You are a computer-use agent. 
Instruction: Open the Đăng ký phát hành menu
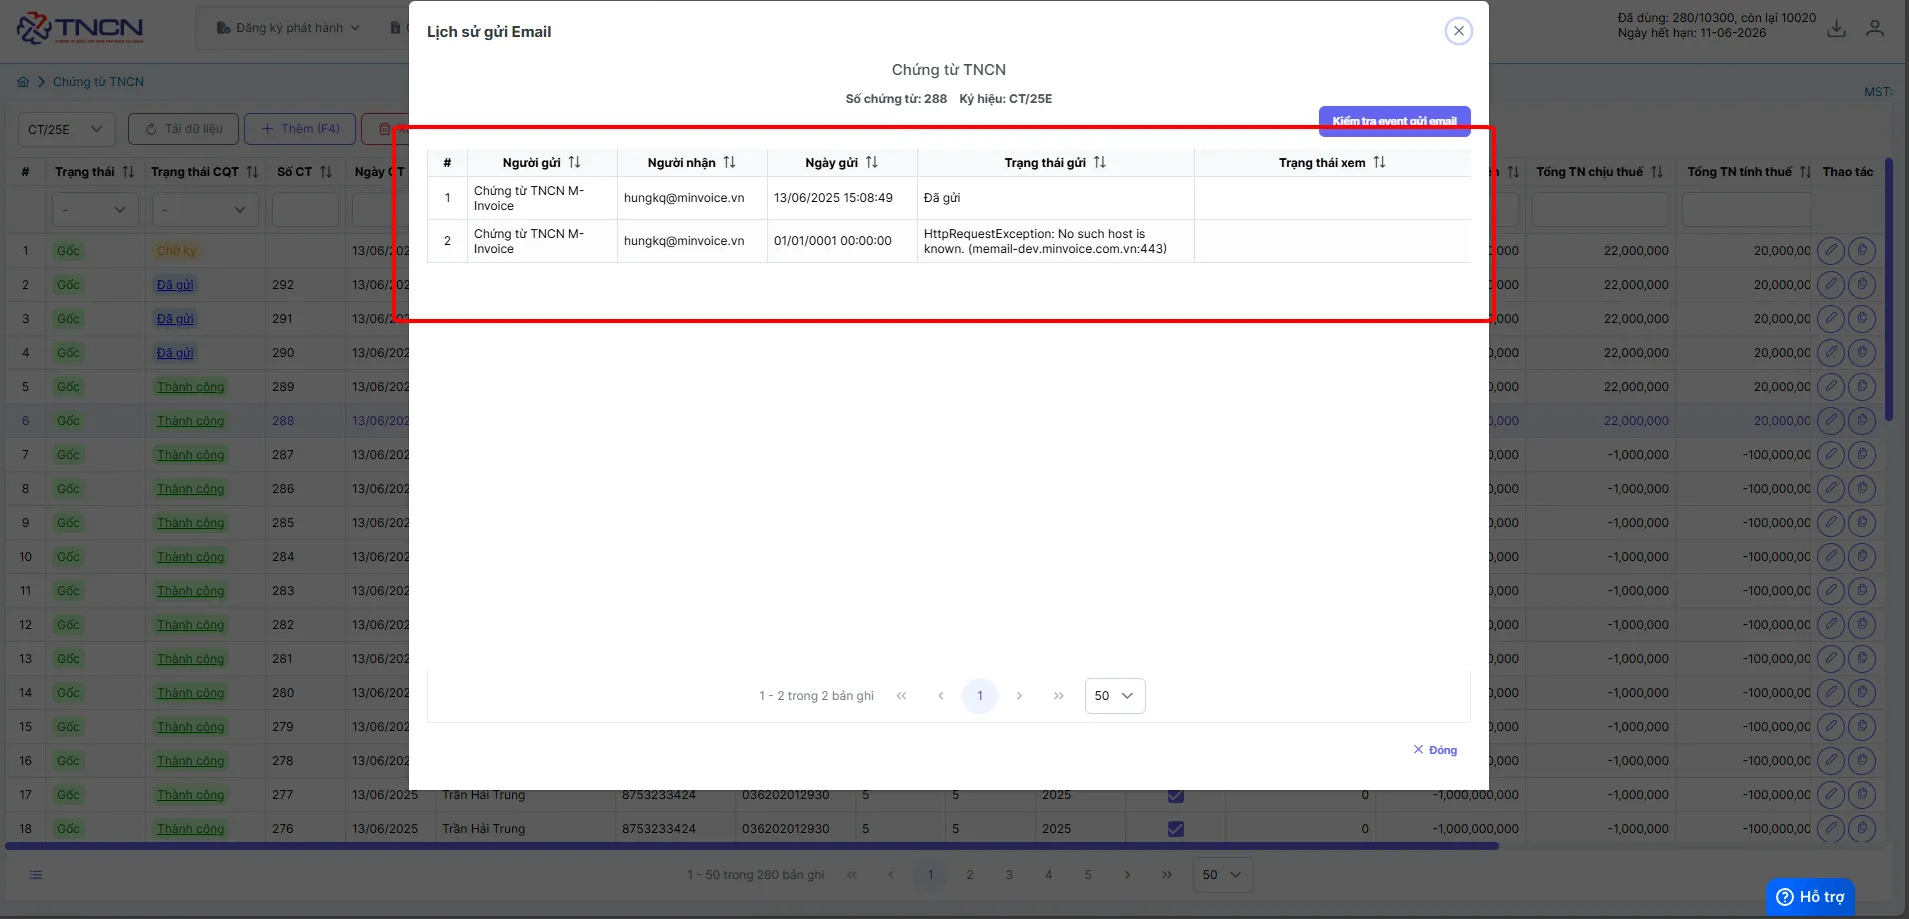coord(288,28)
